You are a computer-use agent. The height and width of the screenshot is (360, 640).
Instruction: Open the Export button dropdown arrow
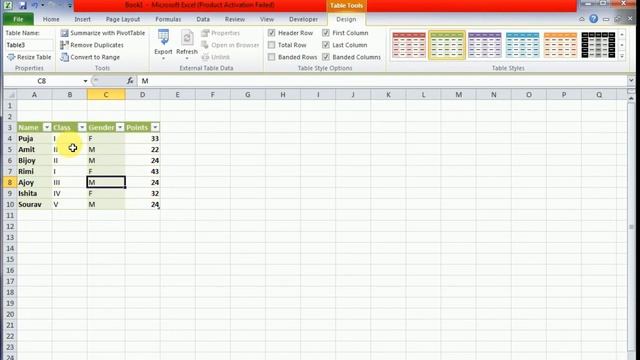click(x=163, y=58)
